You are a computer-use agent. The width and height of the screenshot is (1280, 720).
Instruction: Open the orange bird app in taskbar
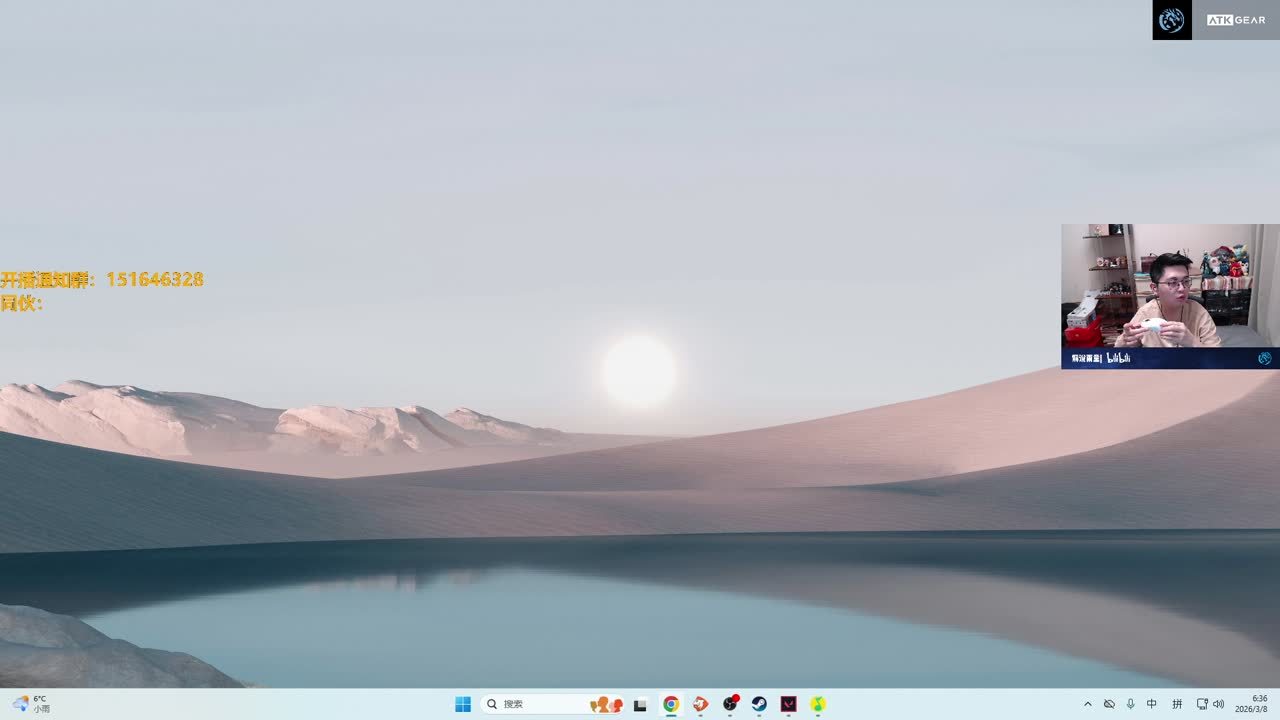point(701,704)
